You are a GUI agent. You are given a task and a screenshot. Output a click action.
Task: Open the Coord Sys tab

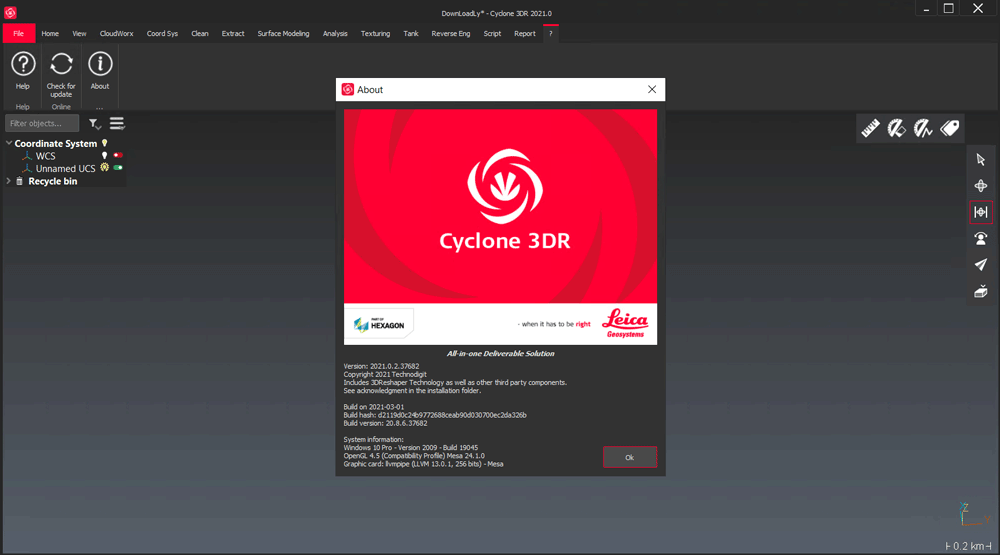[x=162, y=34]
